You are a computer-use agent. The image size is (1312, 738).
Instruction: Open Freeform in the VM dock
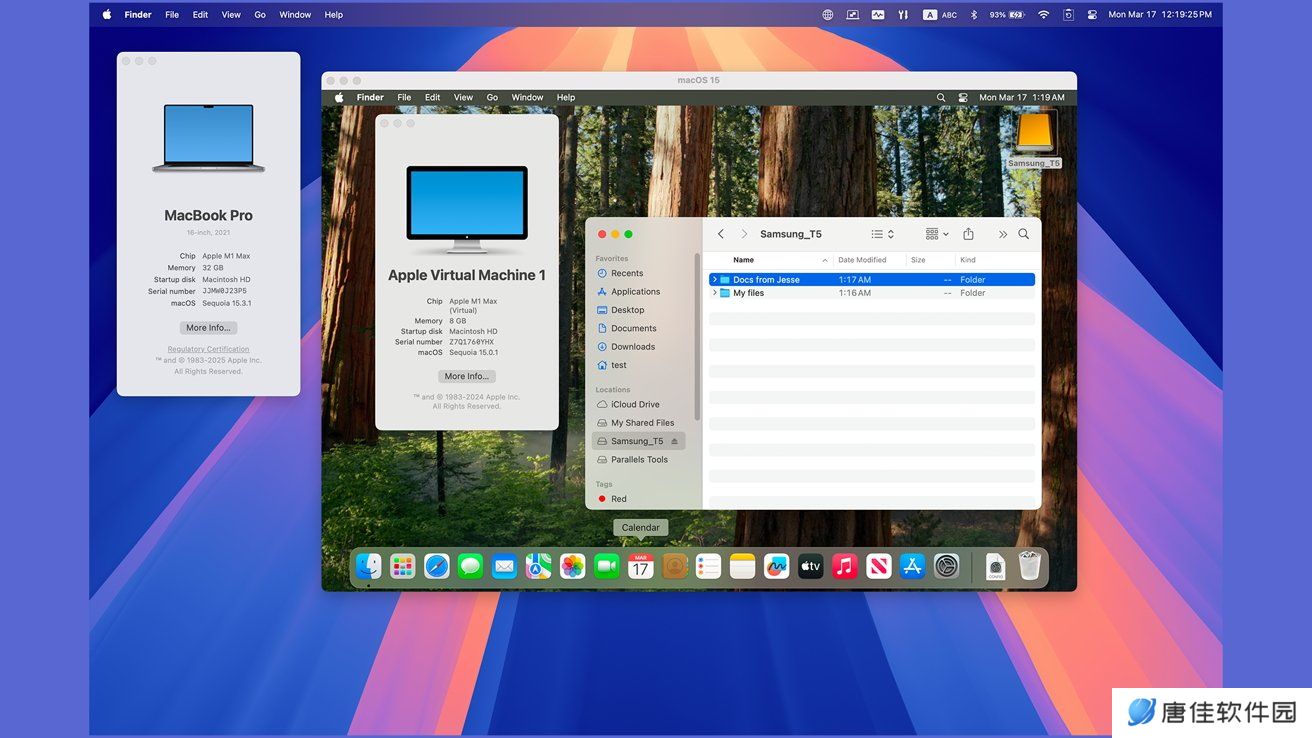point(777,567)
